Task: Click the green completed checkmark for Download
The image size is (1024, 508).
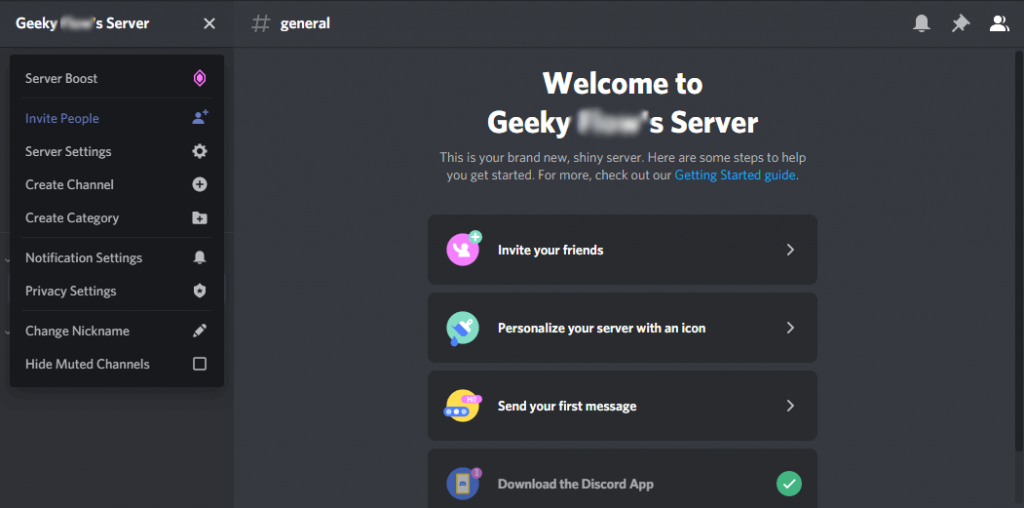Action: pyautogui.click(x=789, y=484)
